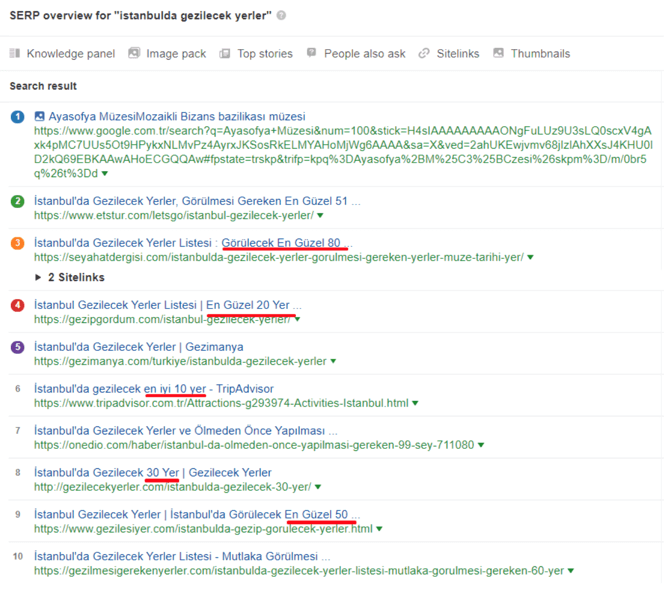Click the seyahatdergisi.com URL
Screen dimensions: 664x594
pyautogui.click(x=279, y=257)
